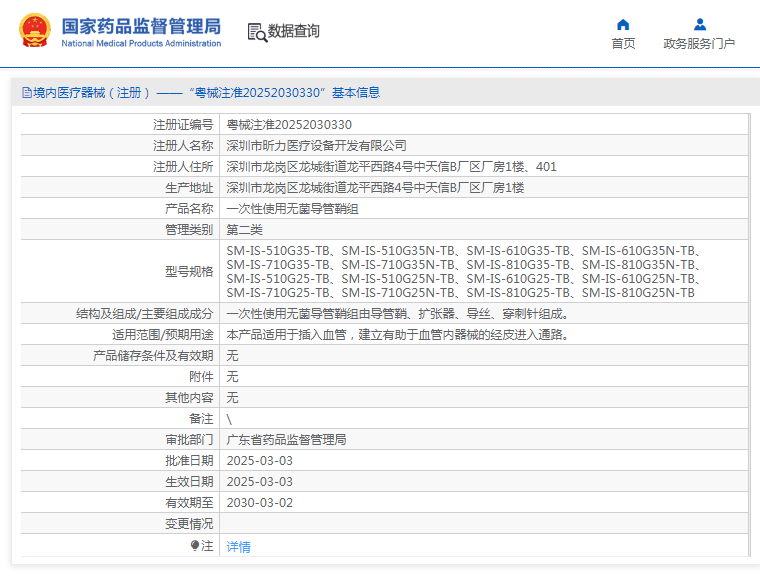Click the 管理类别 label

coord(189,230)
